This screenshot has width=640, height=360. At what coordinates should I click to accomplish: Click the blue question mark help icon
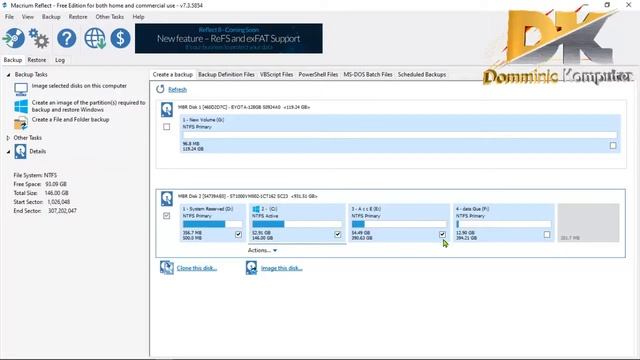coord(67,38)
